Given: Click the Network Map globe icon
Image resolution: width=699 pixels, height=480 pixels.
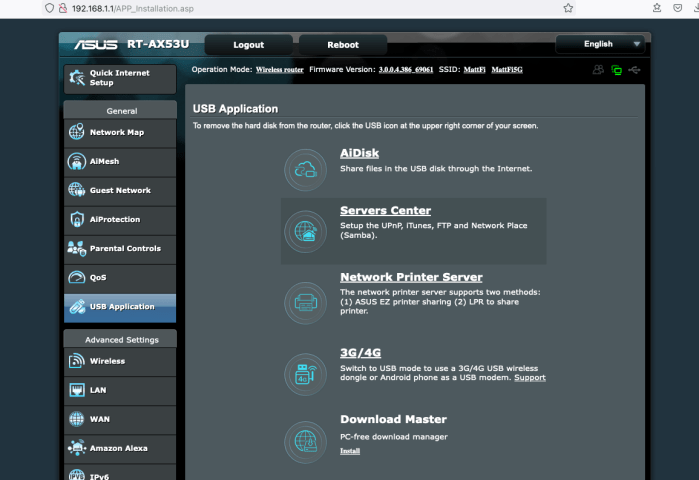Looking at the screenshot, I should point(77,132).
